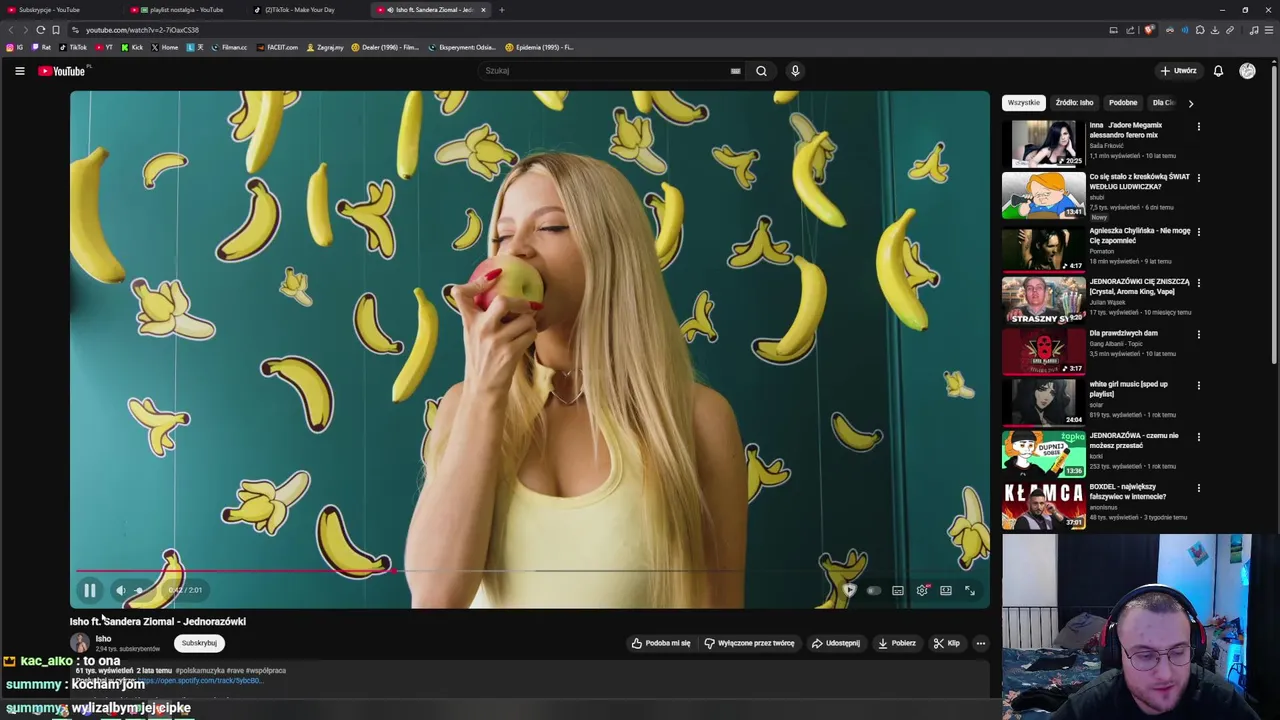This screenshot has width=1280, height=720.
Task: Open Agnieszka Chylińska Nie mogę Cię zapomnieć title
Action: pyautogui.click(x=1139, y=235)
